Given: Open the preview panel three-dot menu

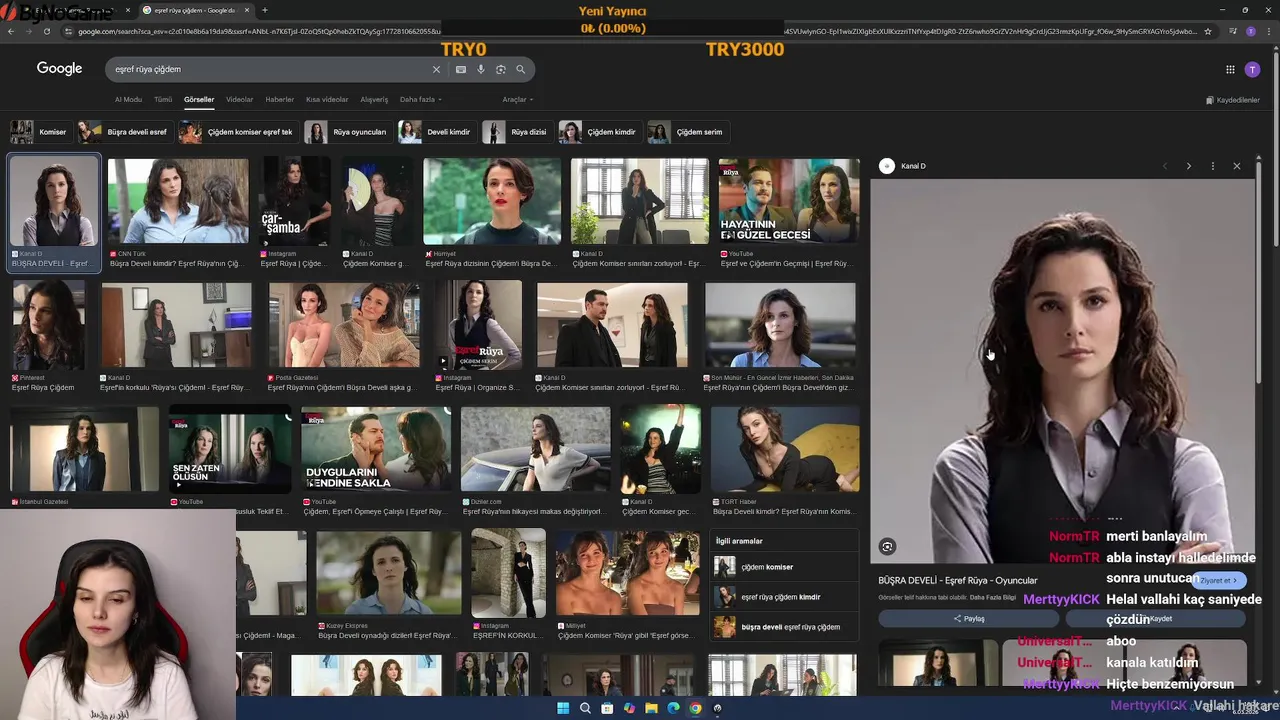Looking at the screenshot, I should point(1212,166).
